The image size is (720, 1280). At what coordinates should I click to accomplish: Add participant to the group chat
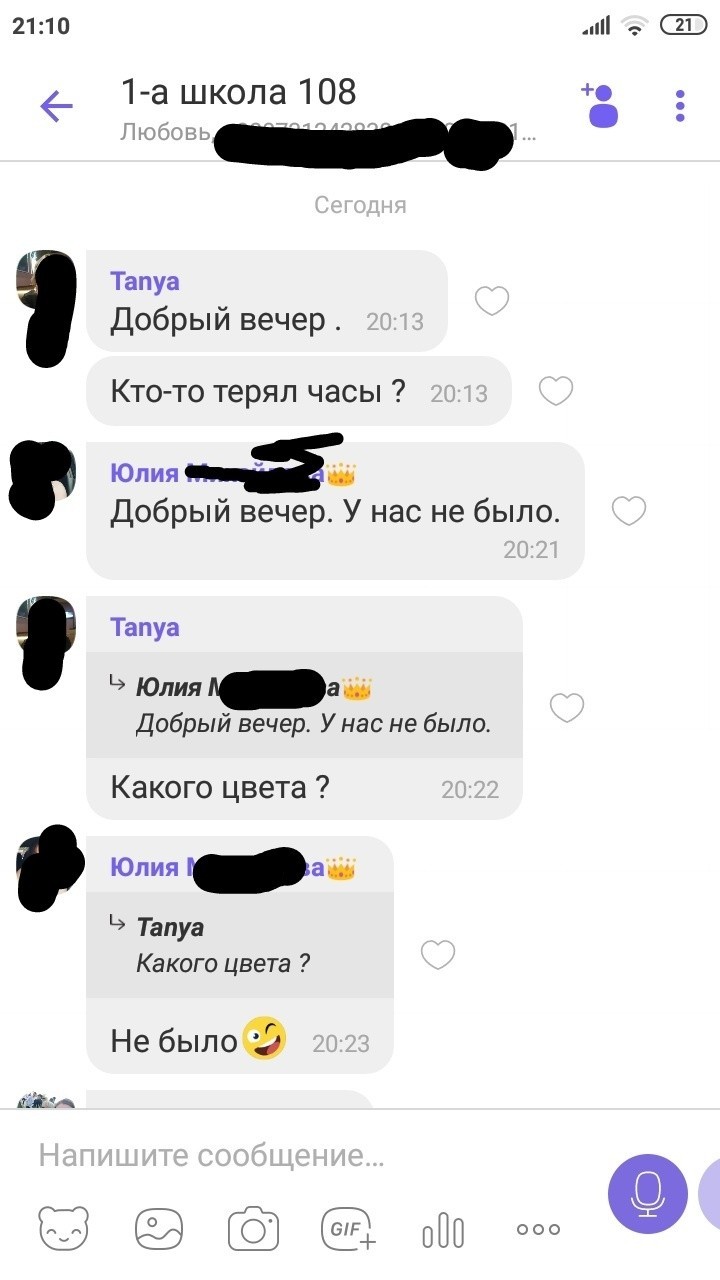pos(600,105)
